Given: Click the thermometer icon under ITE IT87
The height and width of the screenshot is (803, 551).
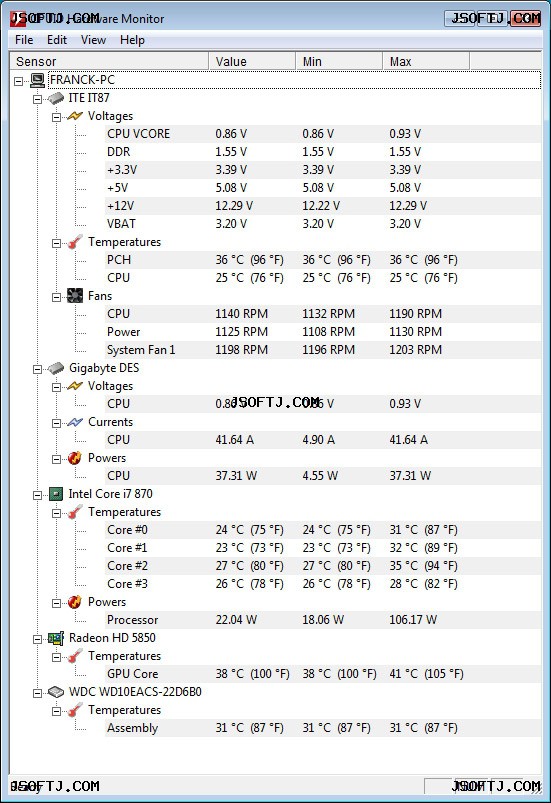Looking at the screenshot, I should [75, 242].
